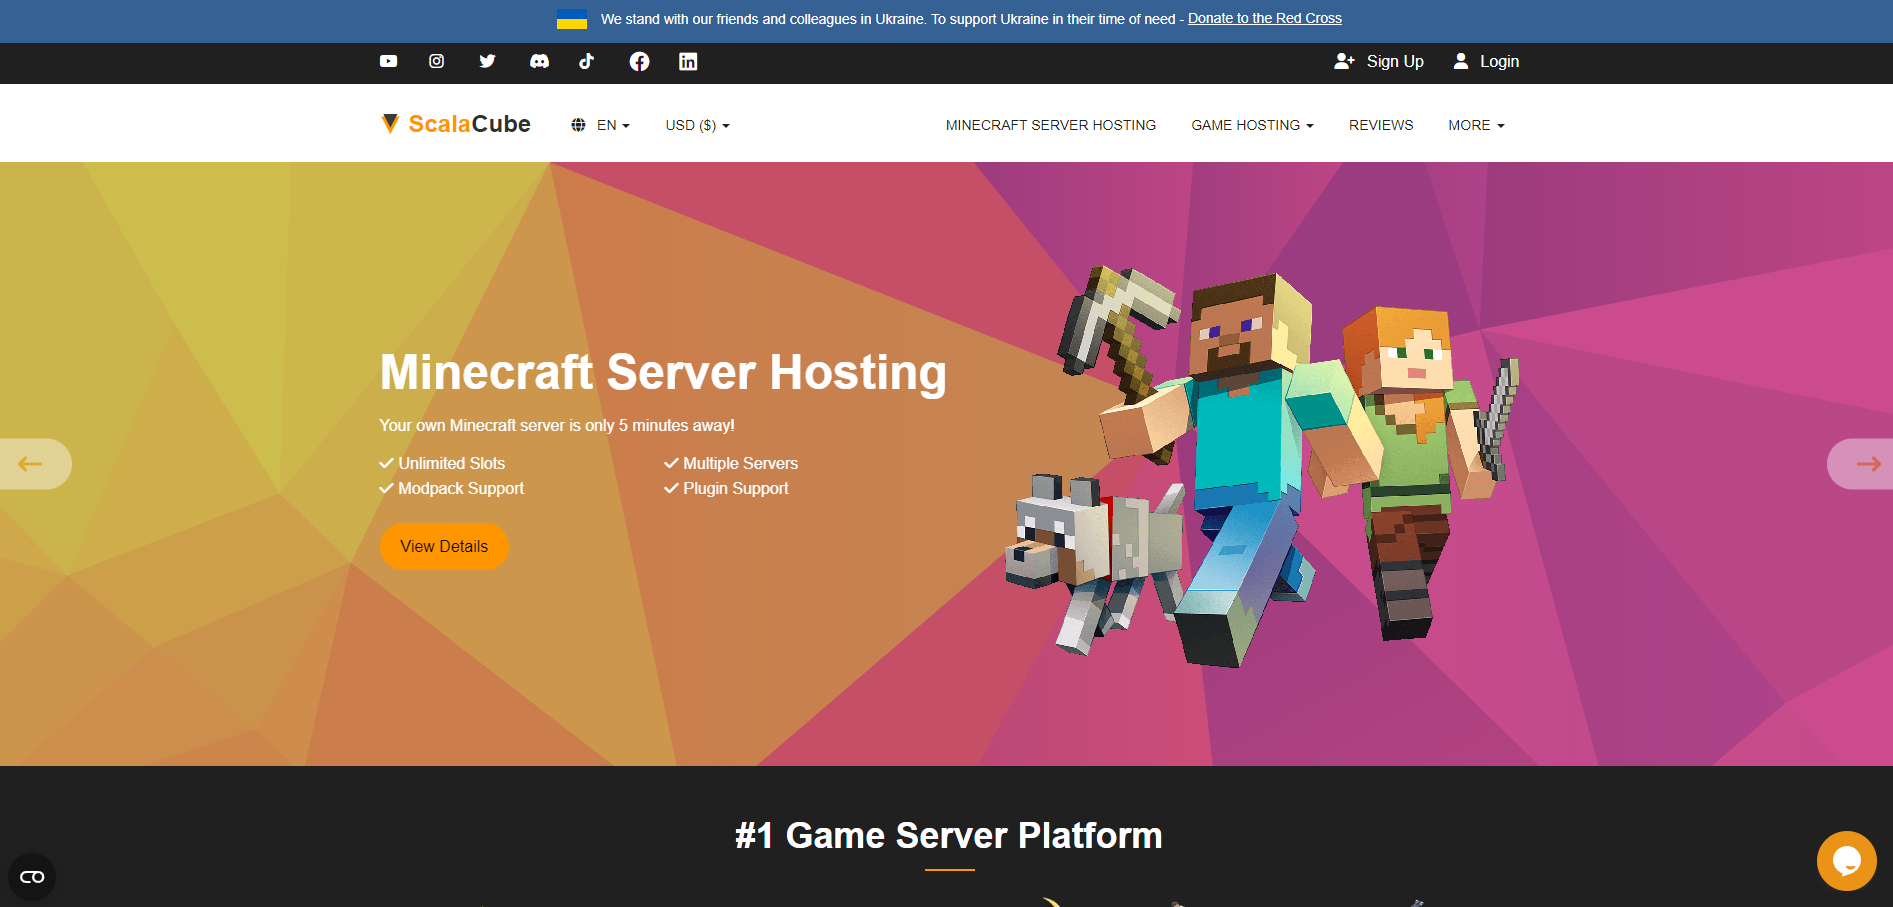The width and height of the screenshot is (1893, 907).
Task: Click the View Details button
Action: [x=444, y=546]
